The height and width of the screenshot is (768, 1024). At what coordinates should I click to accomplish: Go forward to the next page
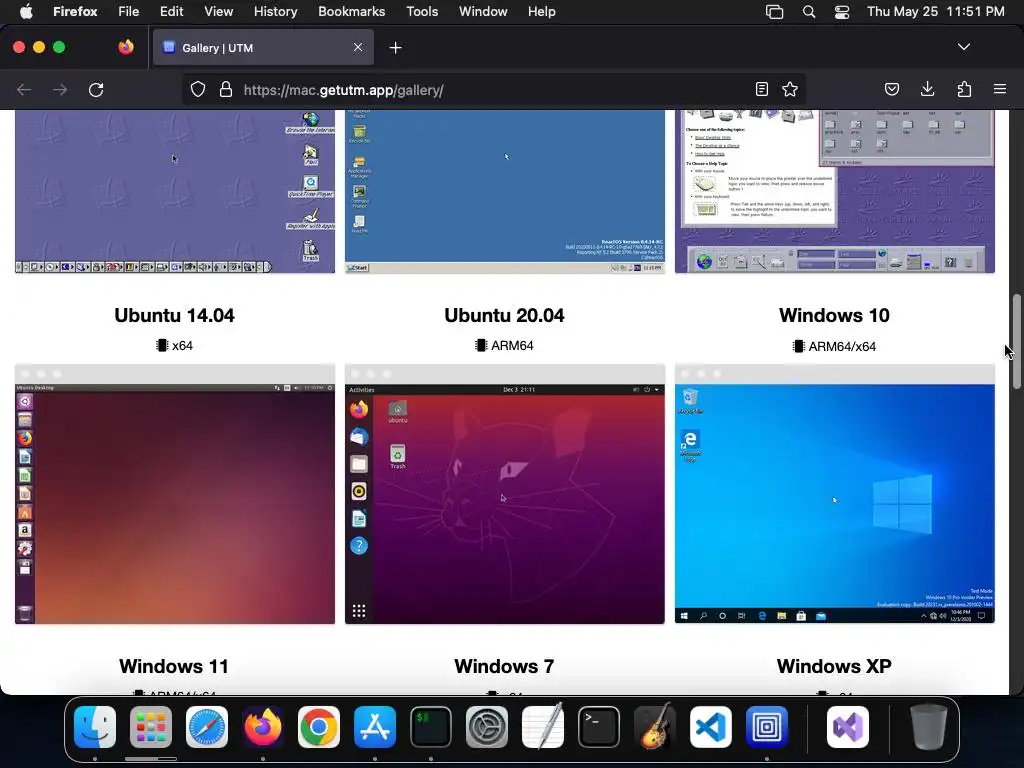pyautogui.click(x=60, y=89)
